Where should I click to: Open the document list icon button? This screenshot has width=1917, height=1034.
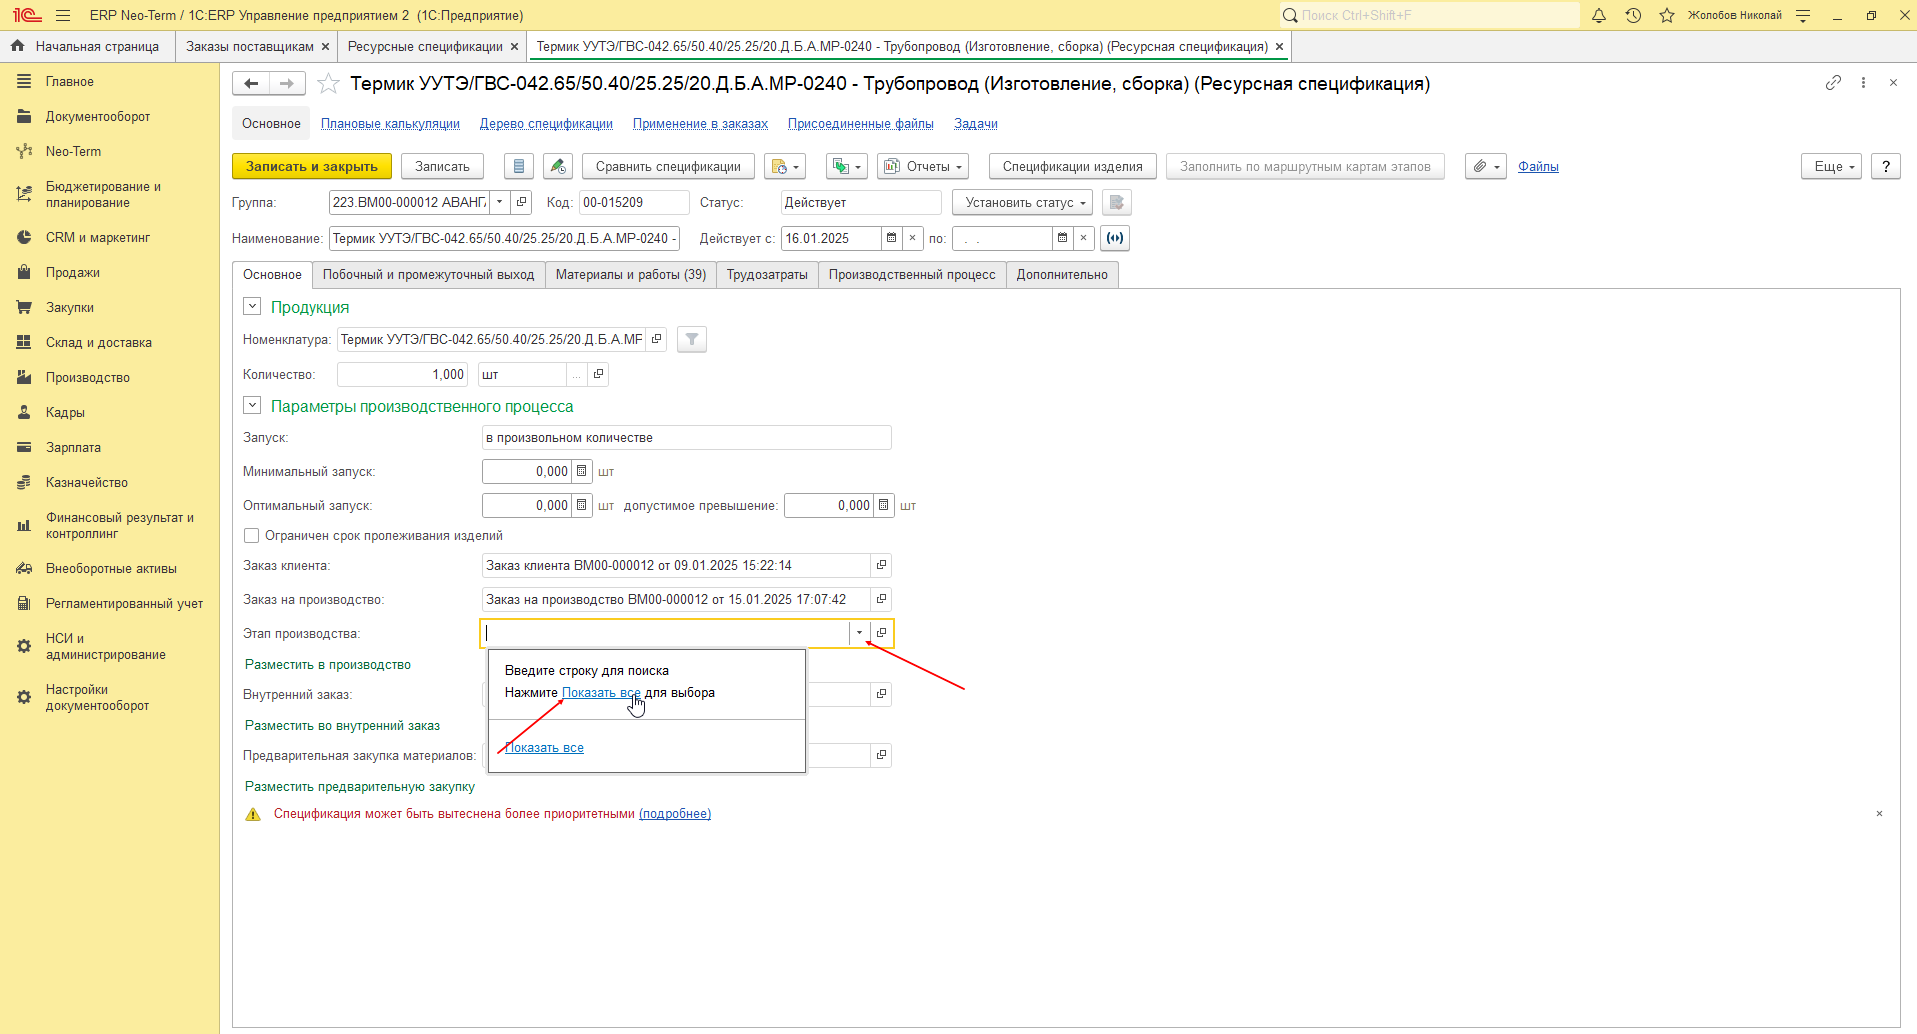(x=518, y=166)
